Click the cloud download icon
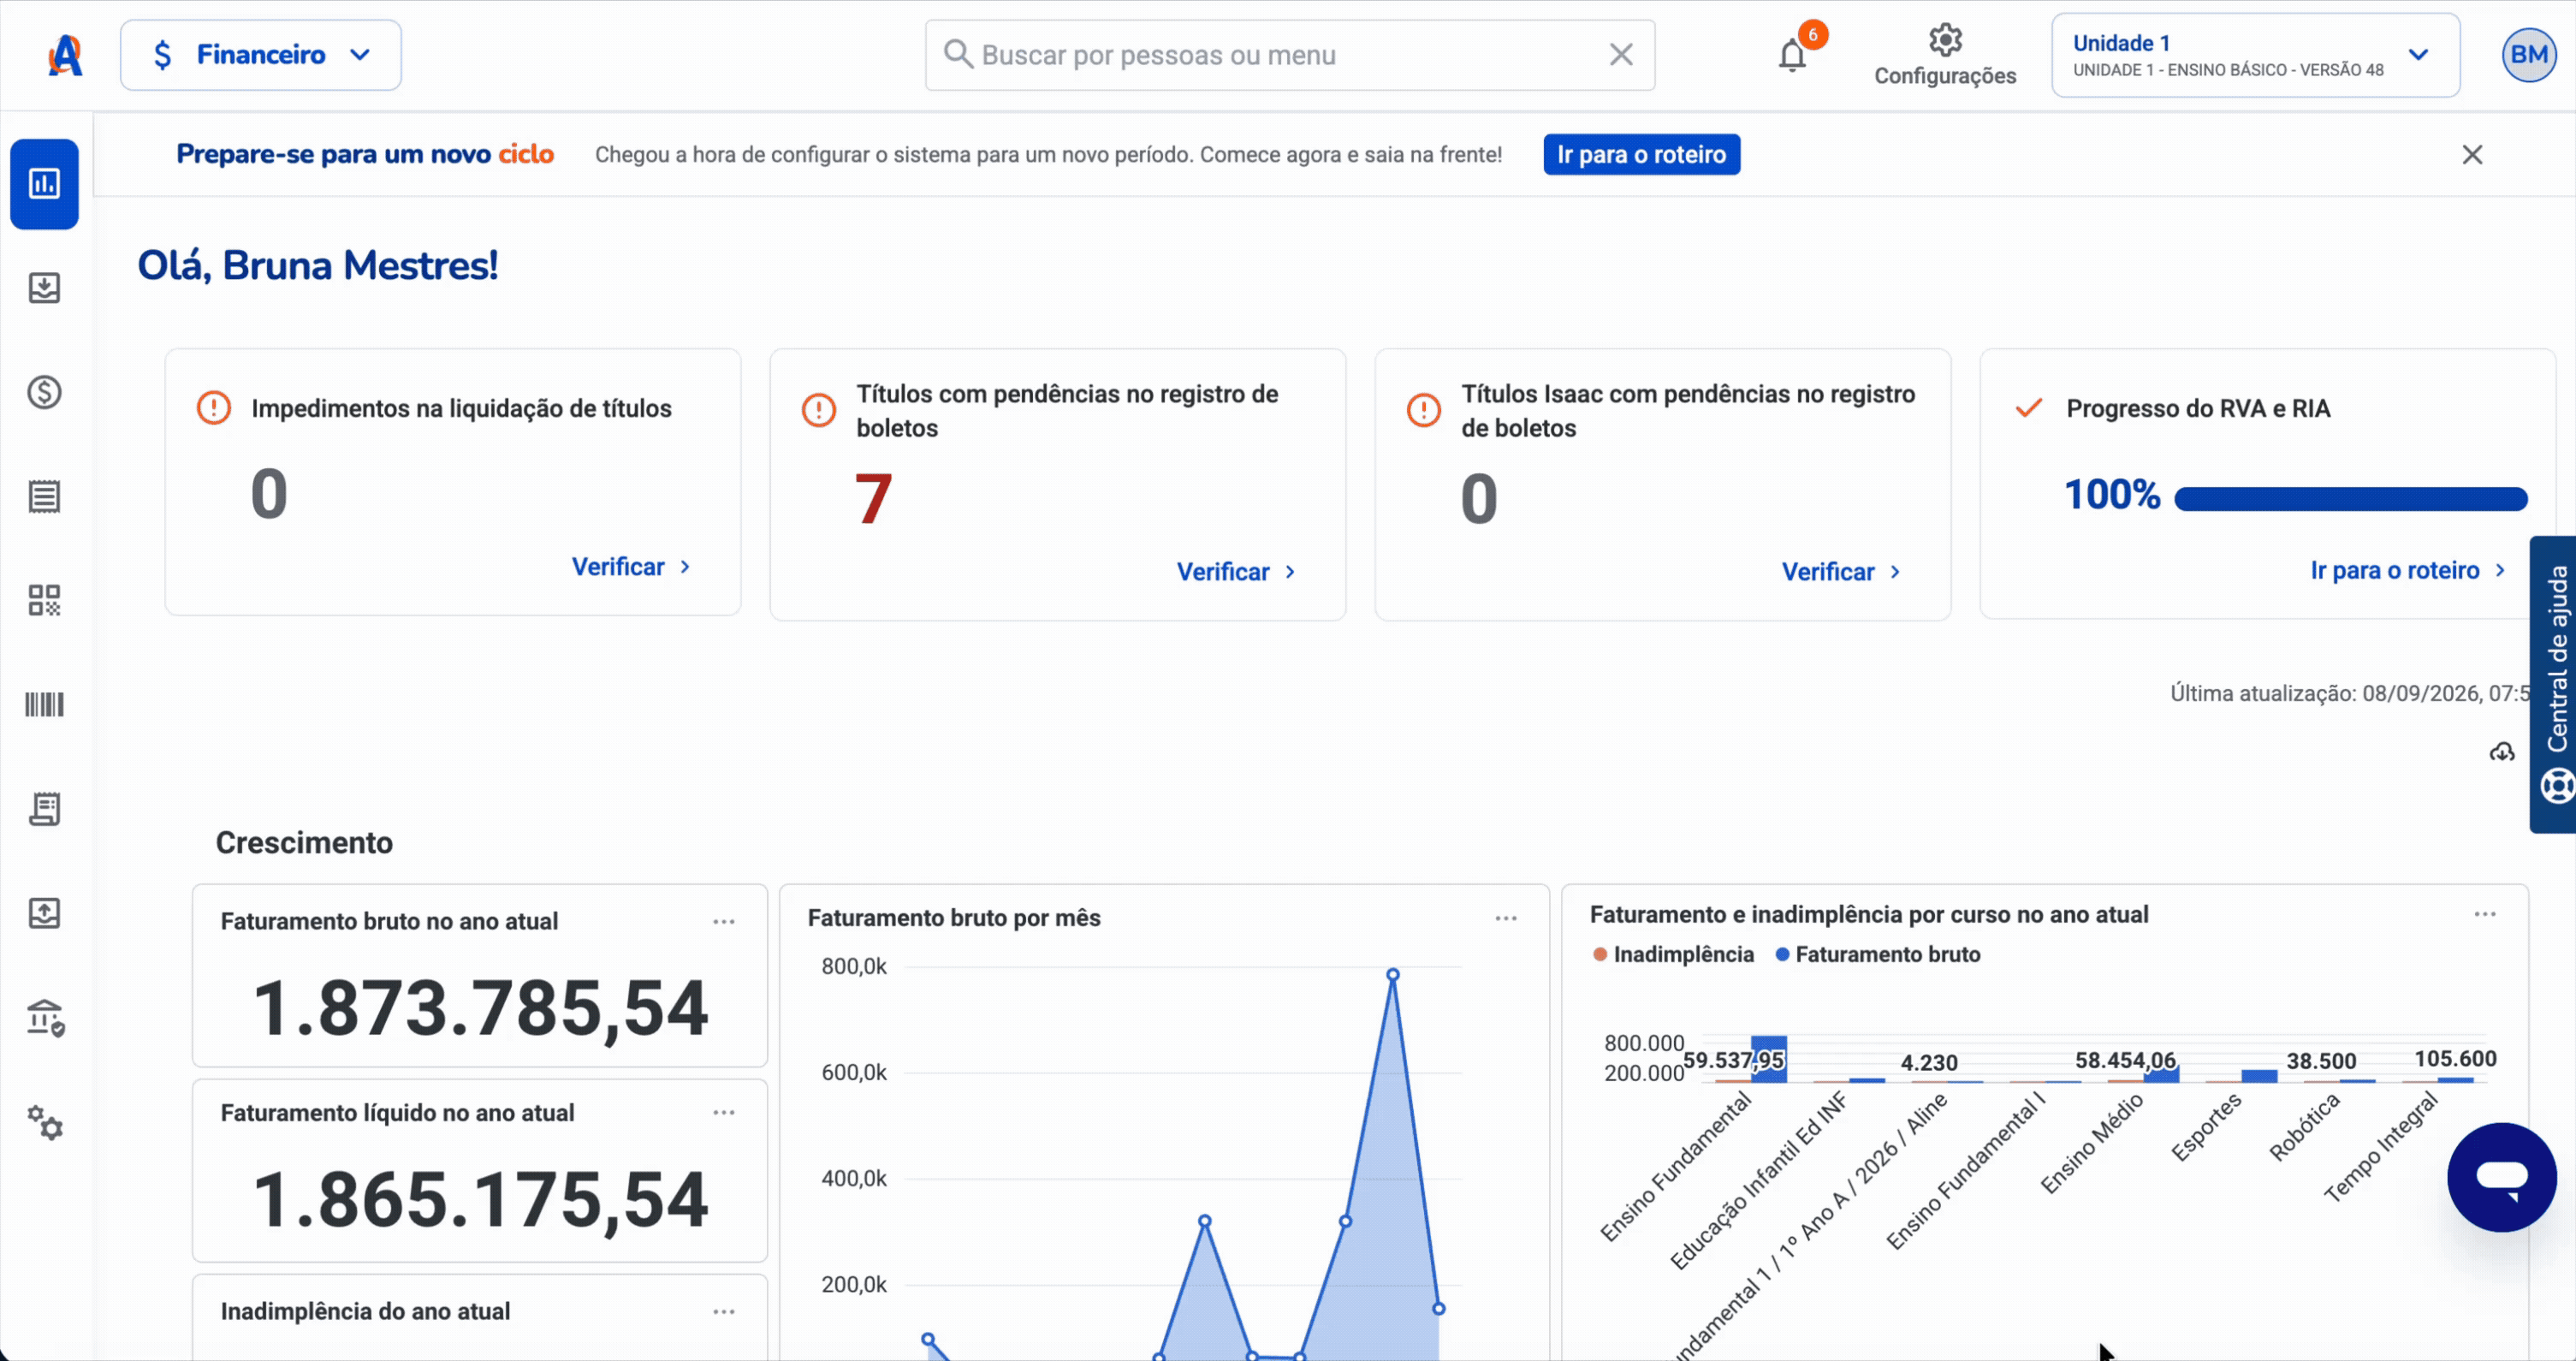Screen dimensions: 2576x1361 [x=2502, y=752]
